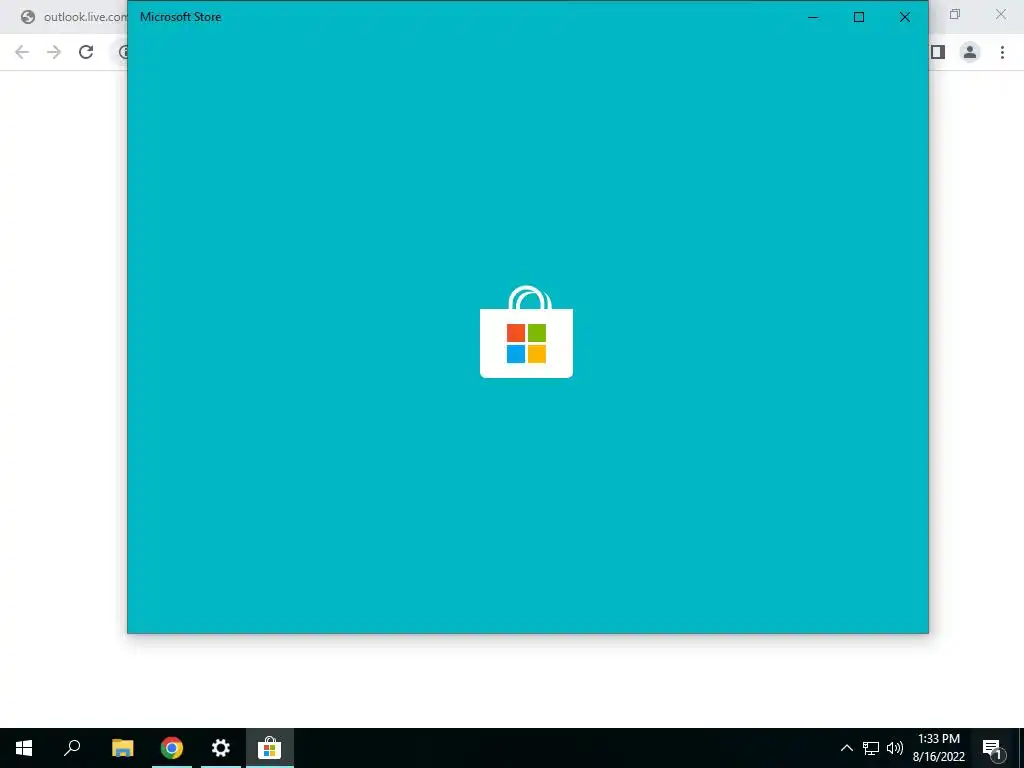
Task: Minimize the Microsoft Store window
Action: 813,17
